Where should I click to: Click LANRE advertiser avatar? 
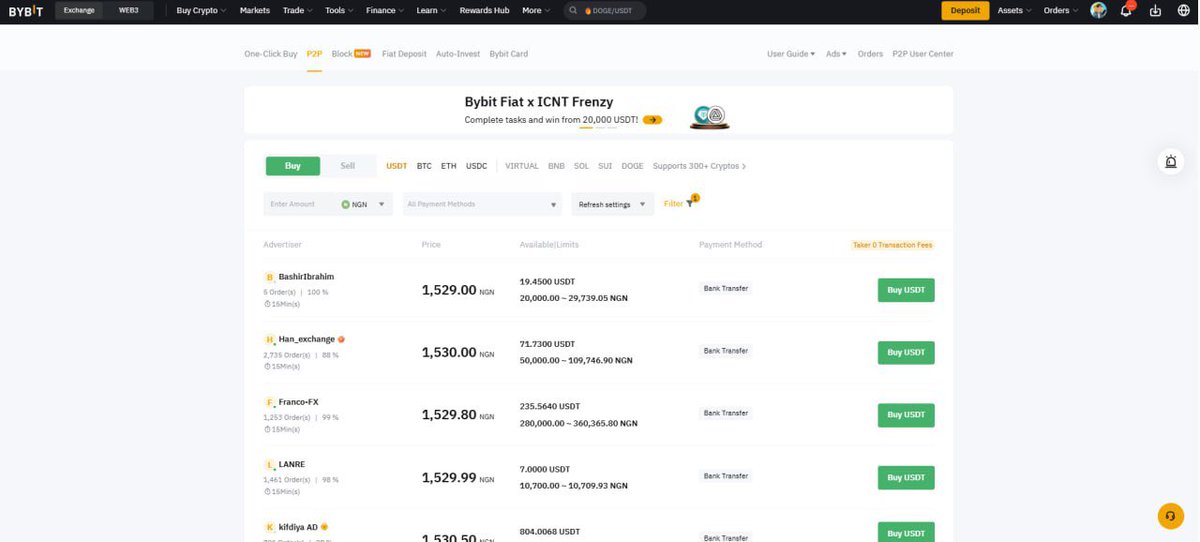pyautogui.click(x=269, y=465)
